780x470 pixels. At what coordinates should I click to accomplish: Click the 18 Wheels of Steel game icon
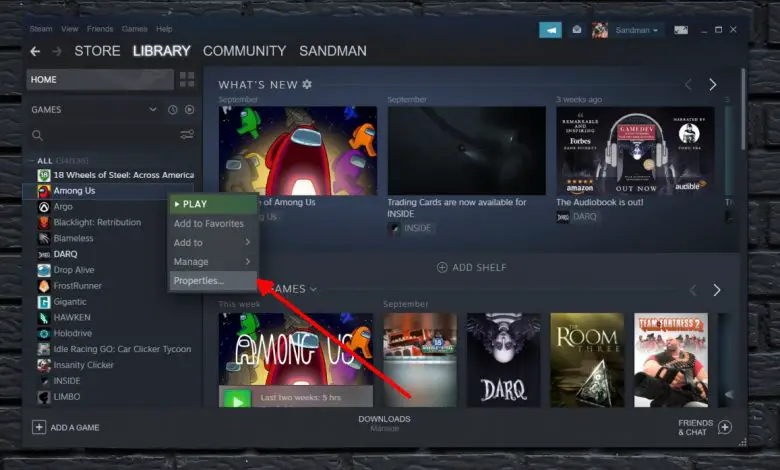click(x=44, y=175)
